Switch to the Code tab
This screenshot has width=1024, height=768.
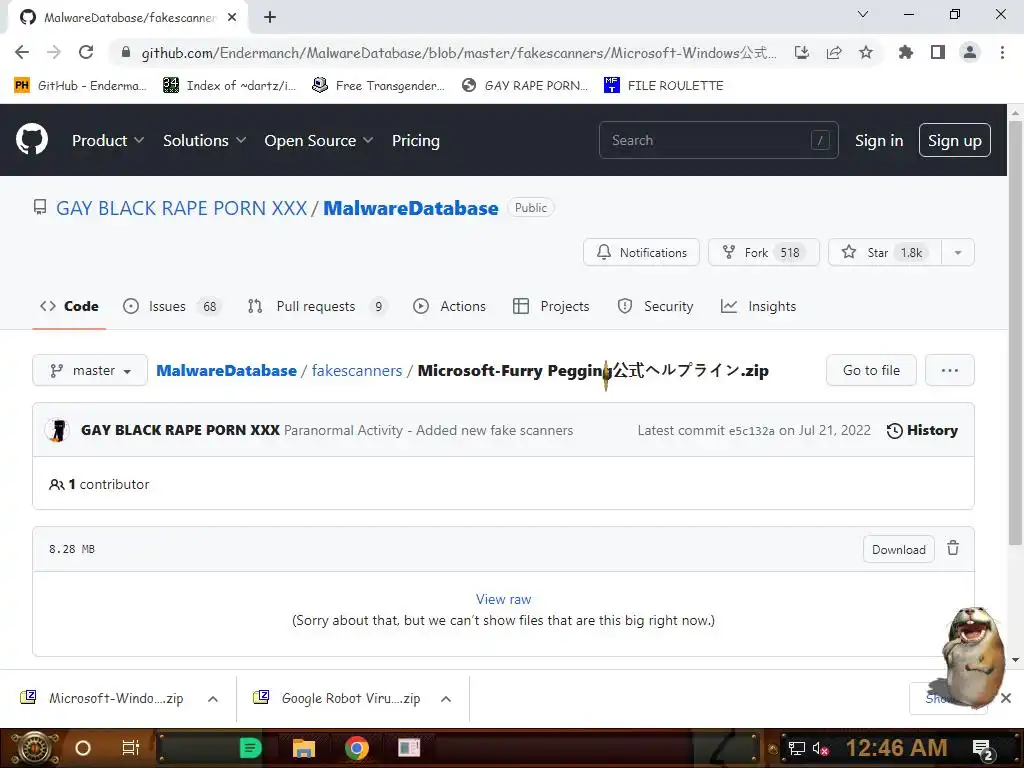(x=69, y=306)
